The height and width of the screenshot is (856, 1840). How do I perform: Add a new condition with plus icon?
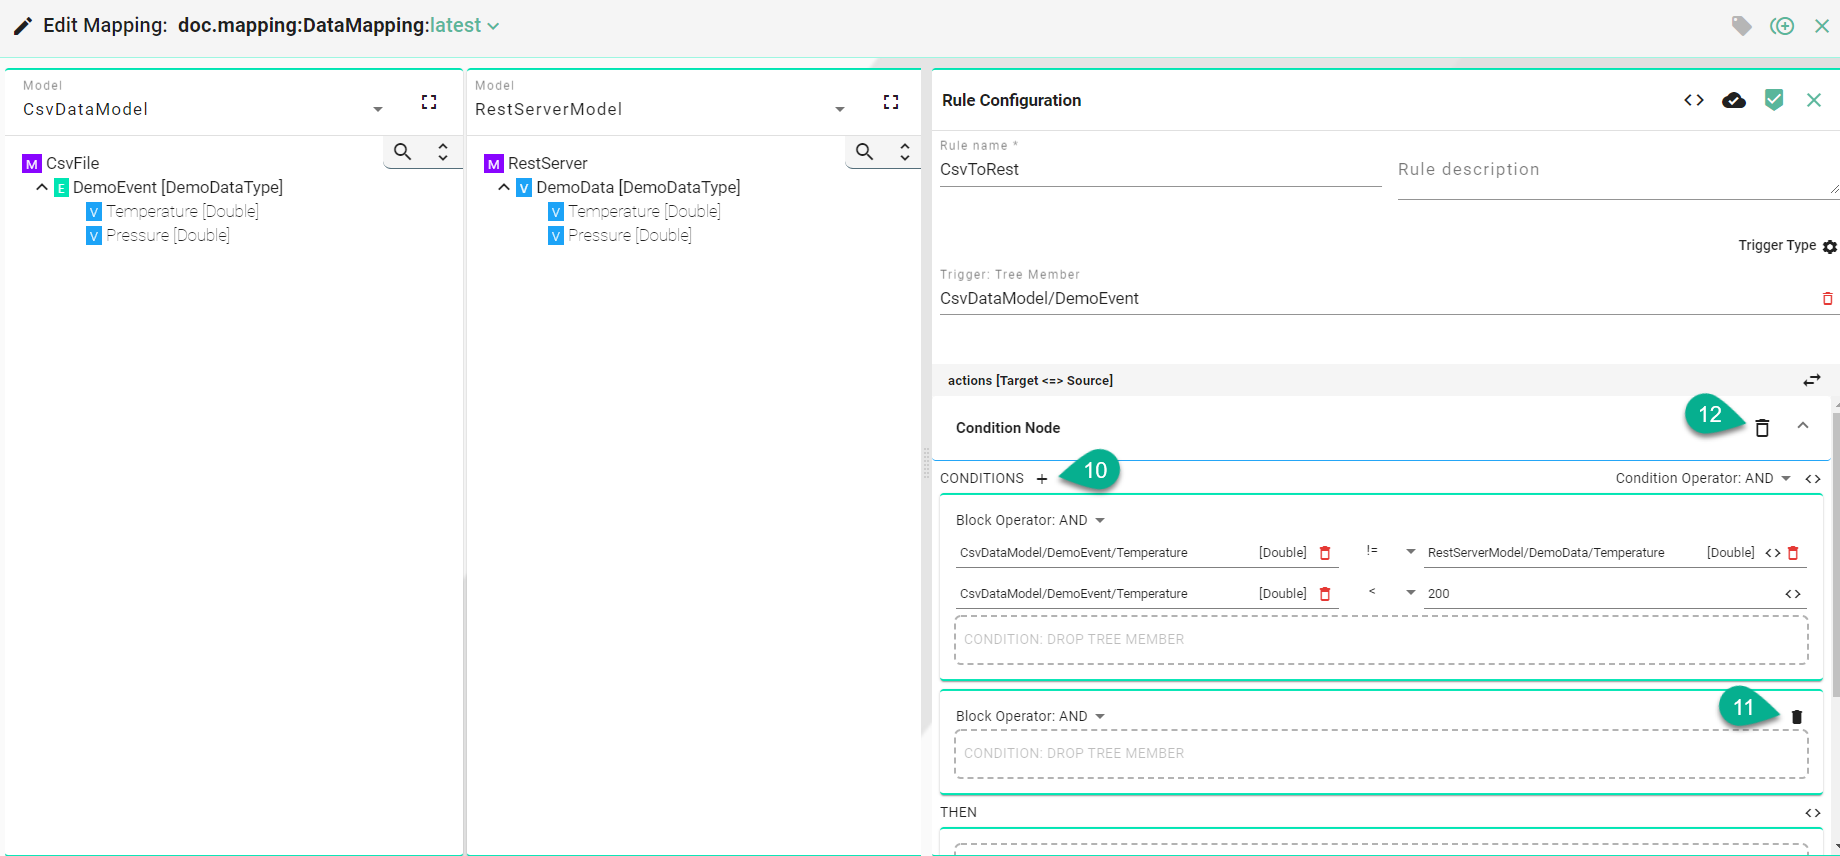1041,479
